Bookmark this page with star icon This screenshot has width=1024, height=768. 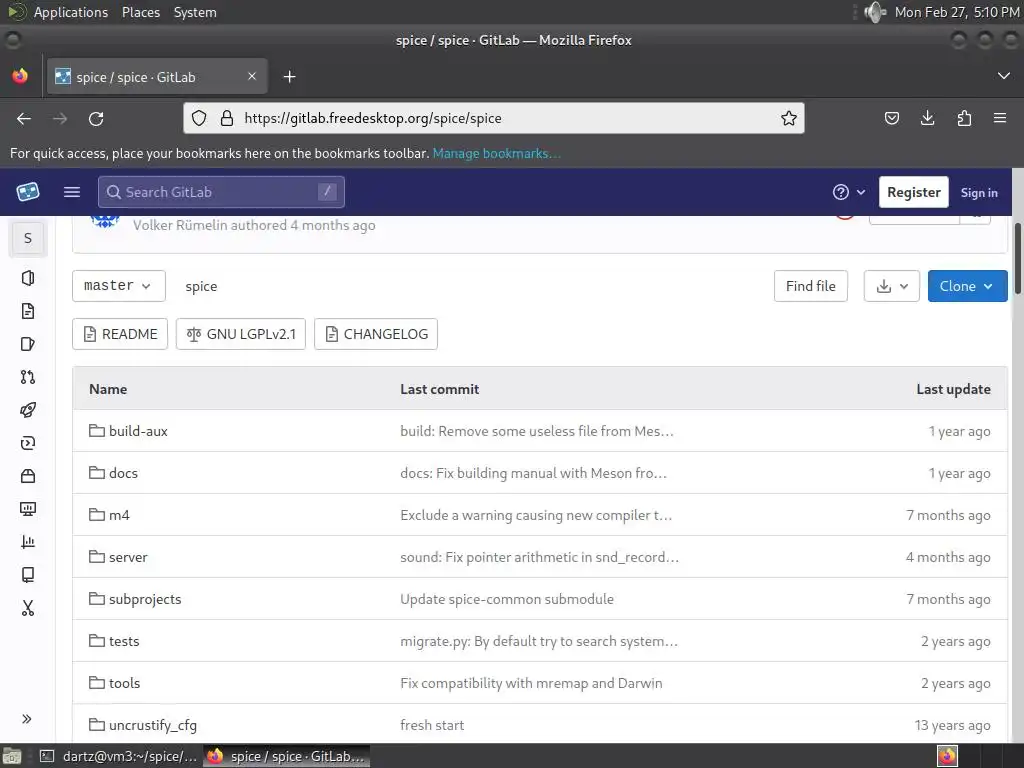coord(788,118)
